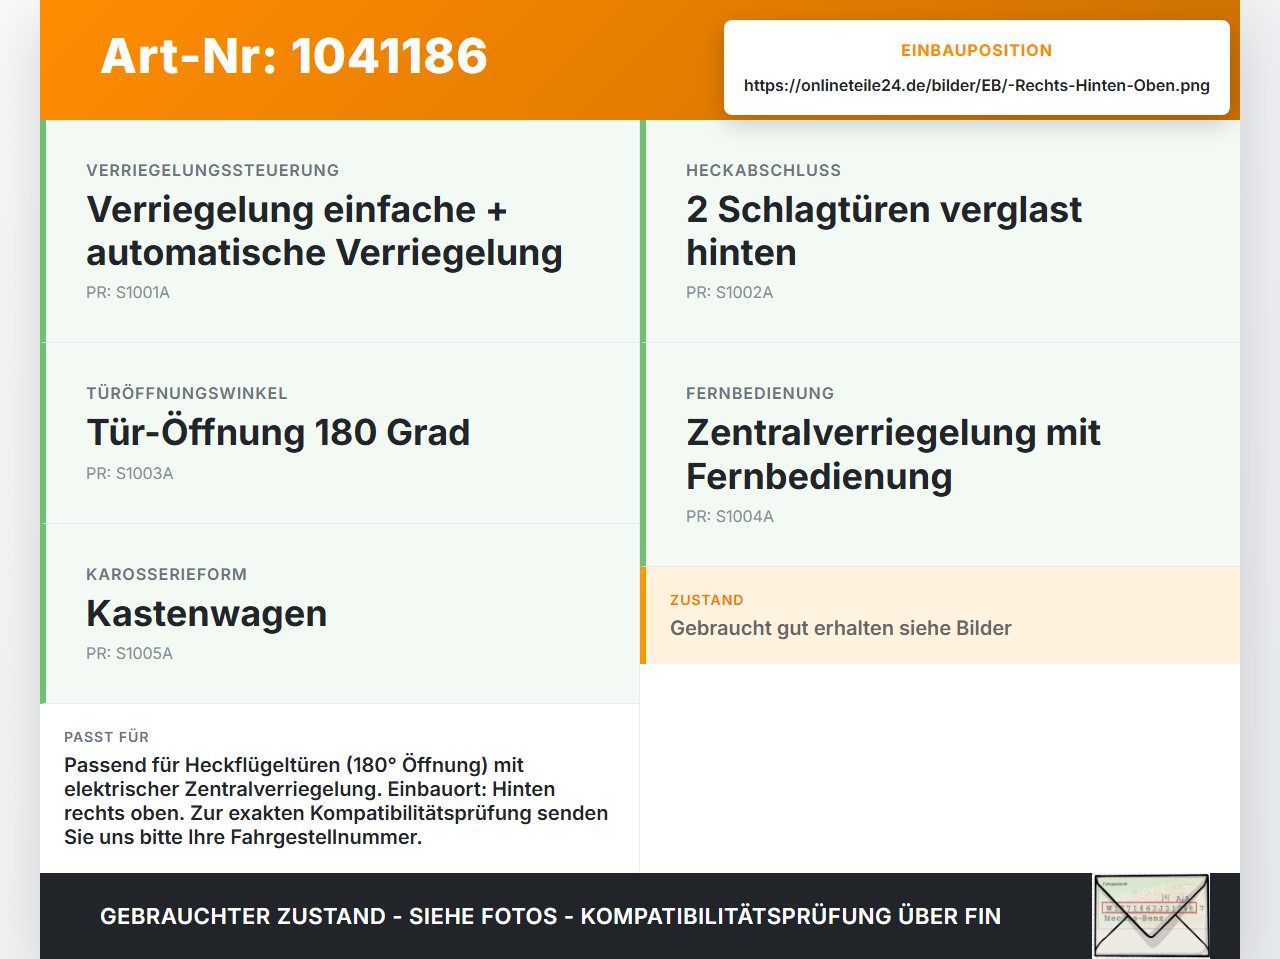This screenshot has width=1280, height=959.
Task: Click the TÜRÖFFNUNGSWINKEL section label
Action: tap(187, 394)
